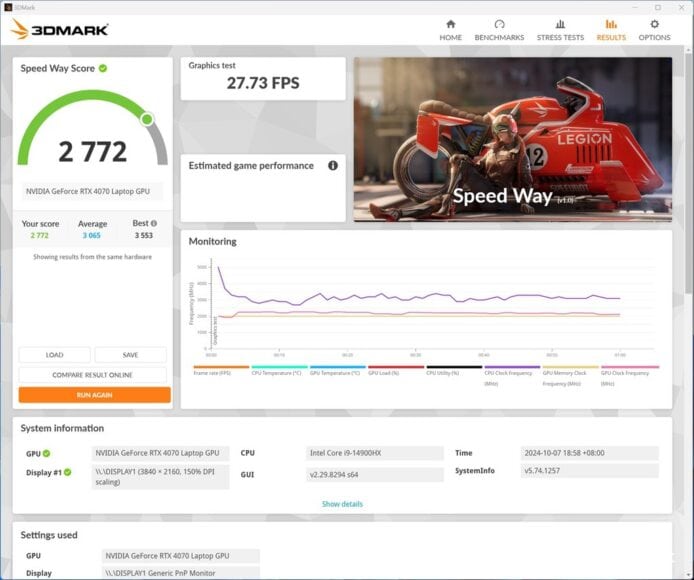The height and width of the screenshot is (580, 694).
Task: Switch to the Results tab
Action: click(x=611, y=29)
